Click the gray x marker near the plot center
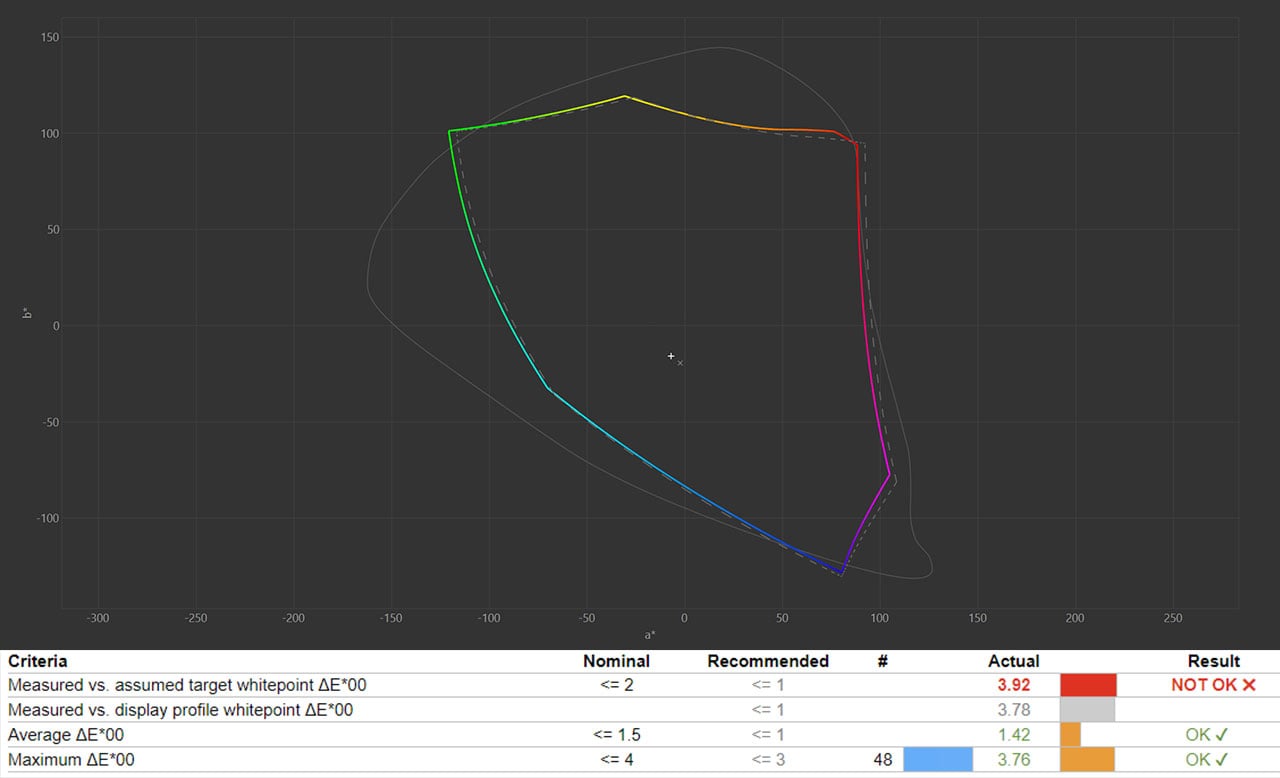This screenshot has height=778, width=1280. [680, 363]
